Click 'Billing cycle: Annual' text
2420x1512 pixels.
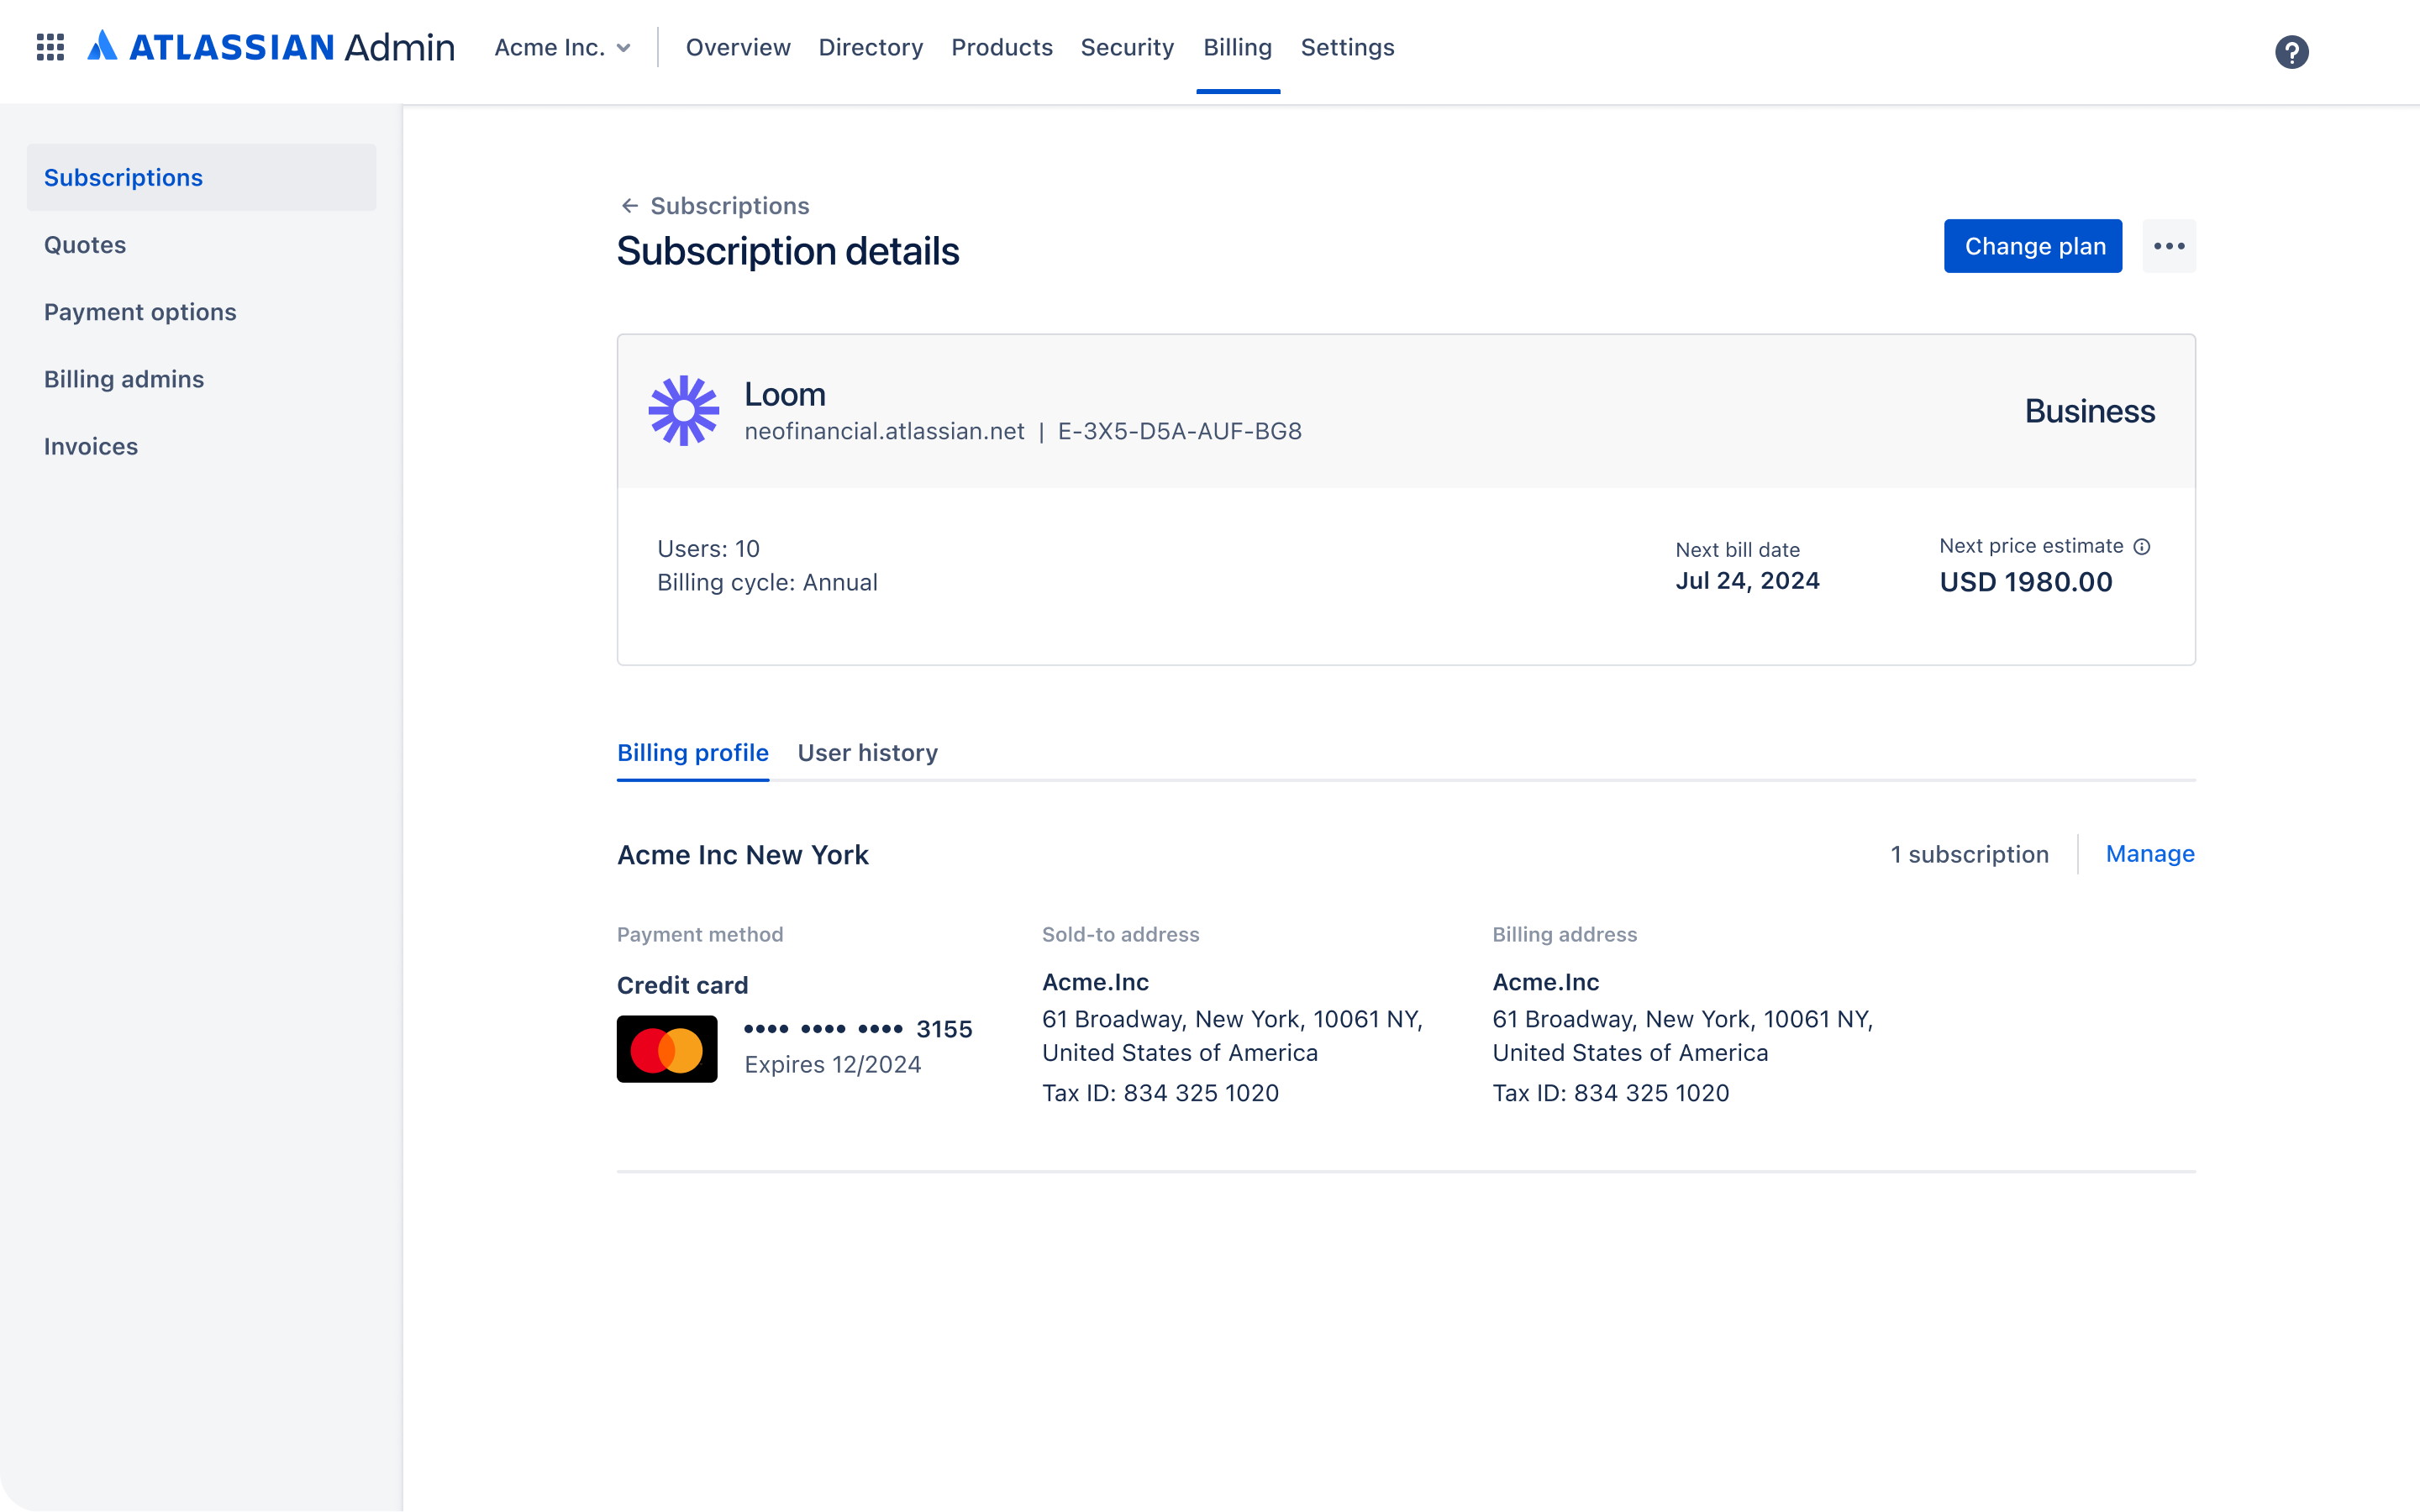pos(767,583)
